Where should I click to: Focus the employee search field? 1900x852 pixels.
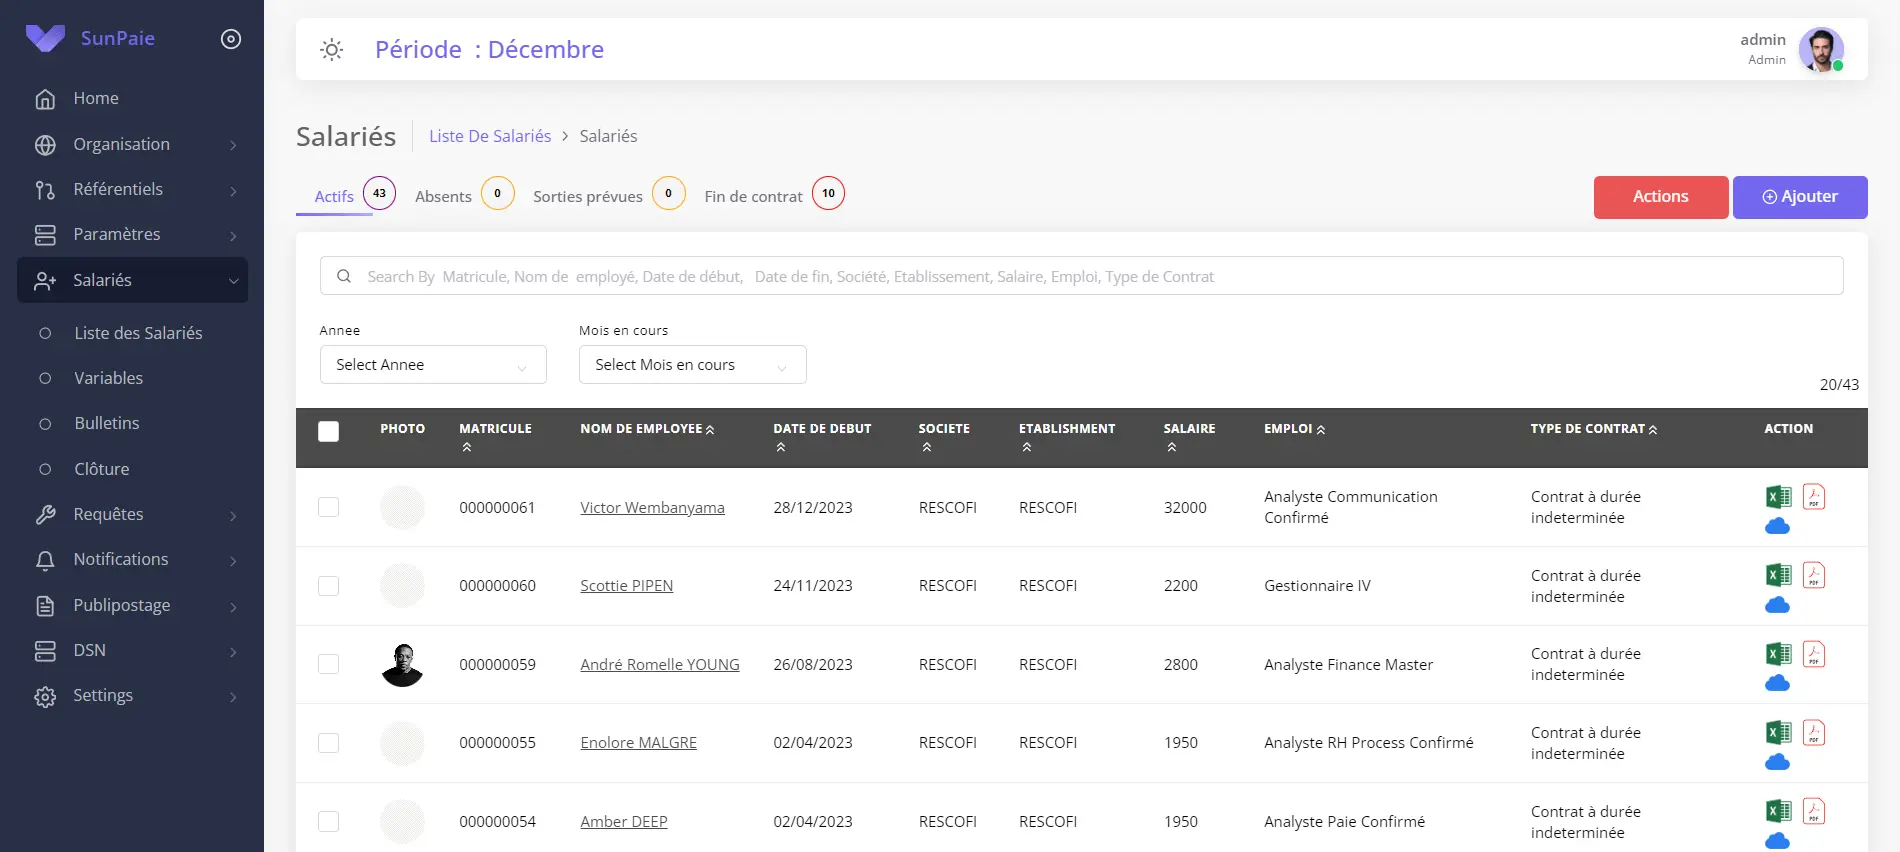[1081, 276]
